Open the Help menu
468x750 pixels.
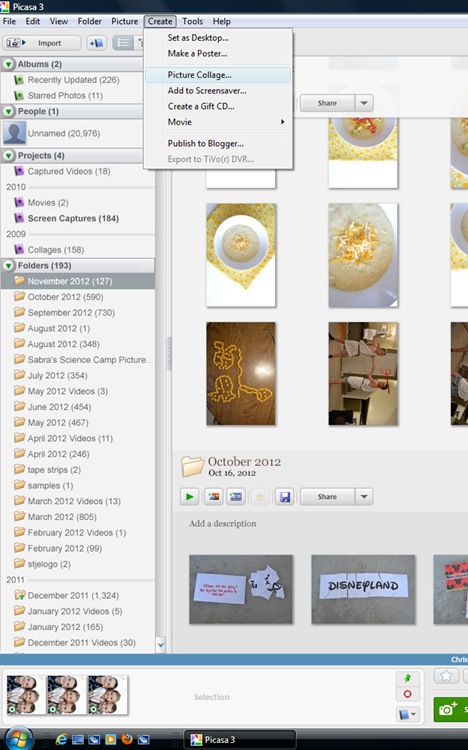tap(222, 22)
